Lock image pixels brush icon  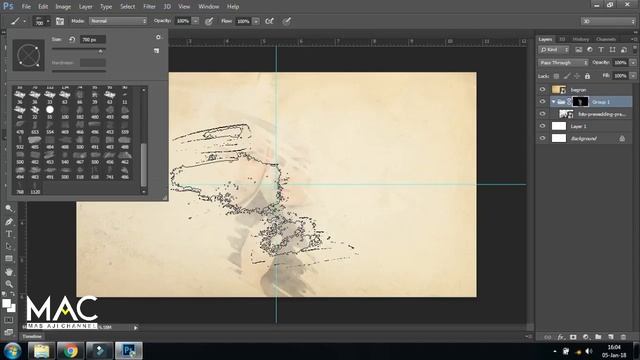click(567, 76)
